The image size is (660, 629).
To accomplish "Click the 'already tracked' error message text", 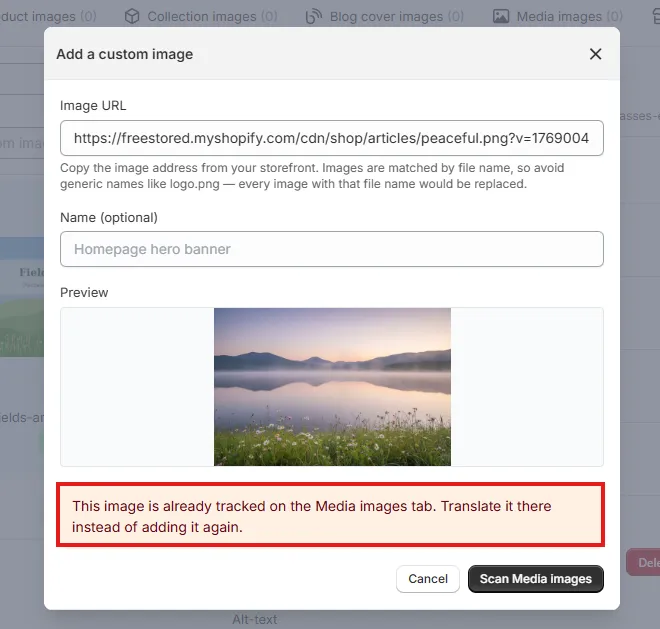I will pos(311,516).
